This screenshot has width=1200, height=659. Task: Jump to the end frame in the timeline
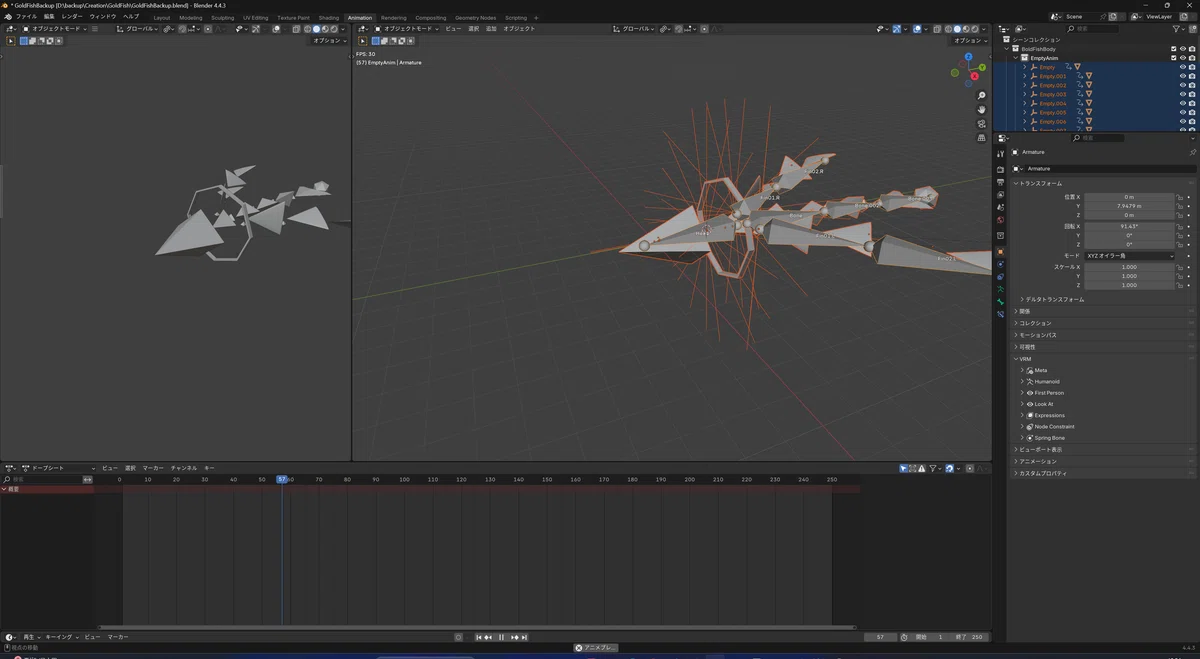(526, 637)
